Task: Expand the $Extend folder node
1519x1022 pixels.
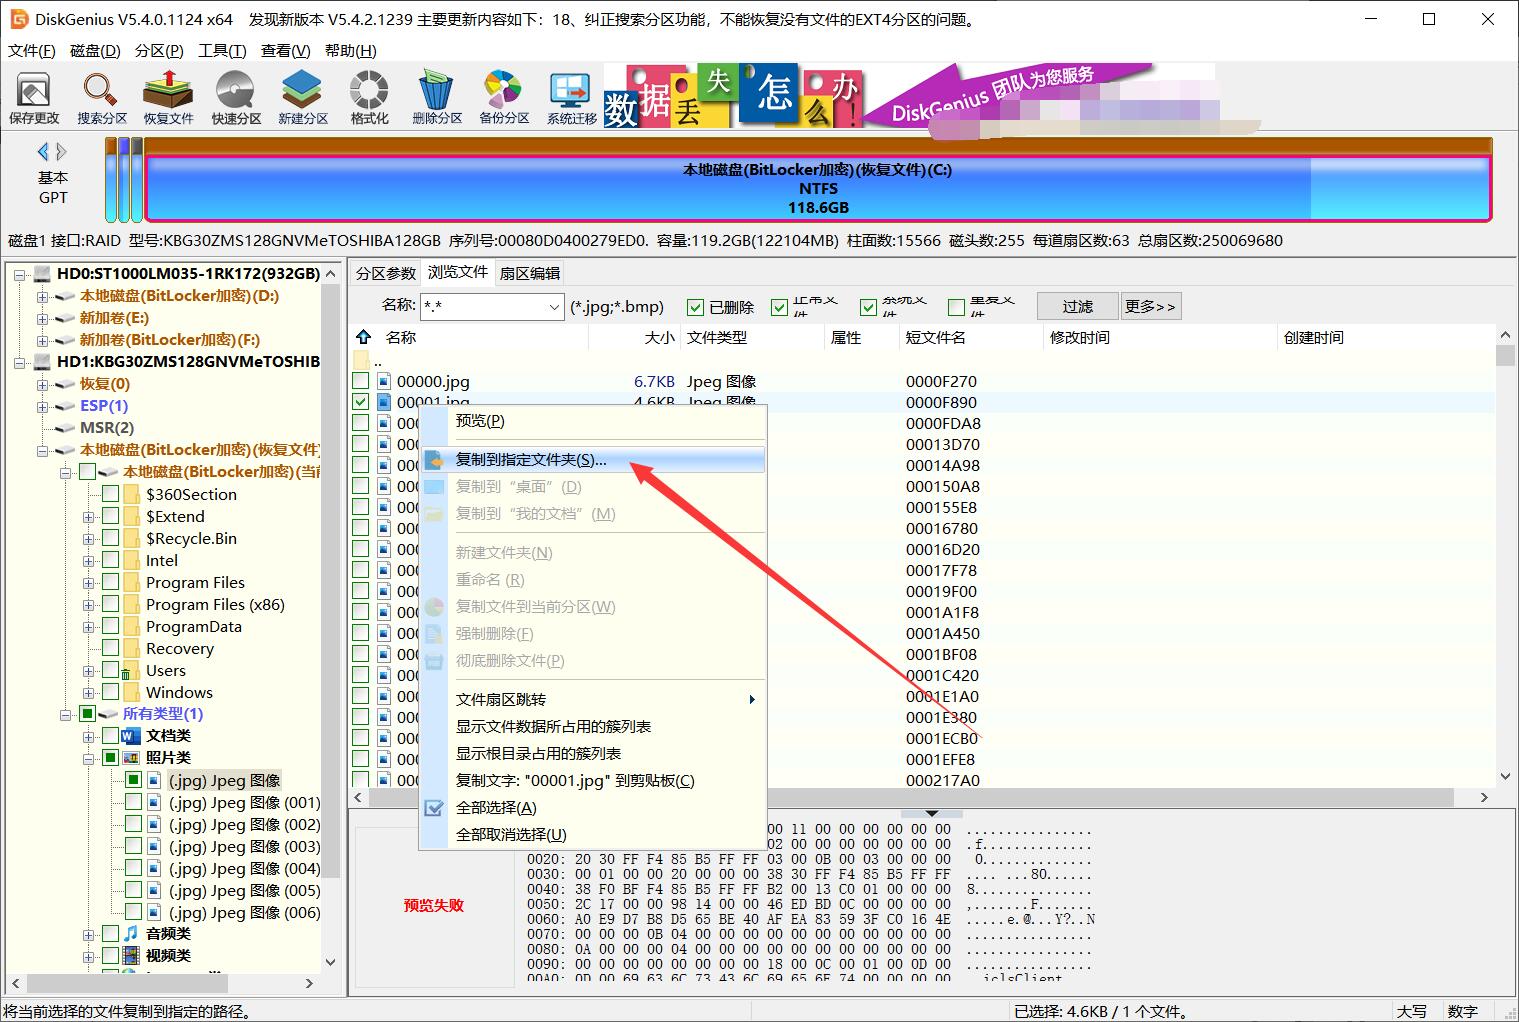Action: [89, 516]
